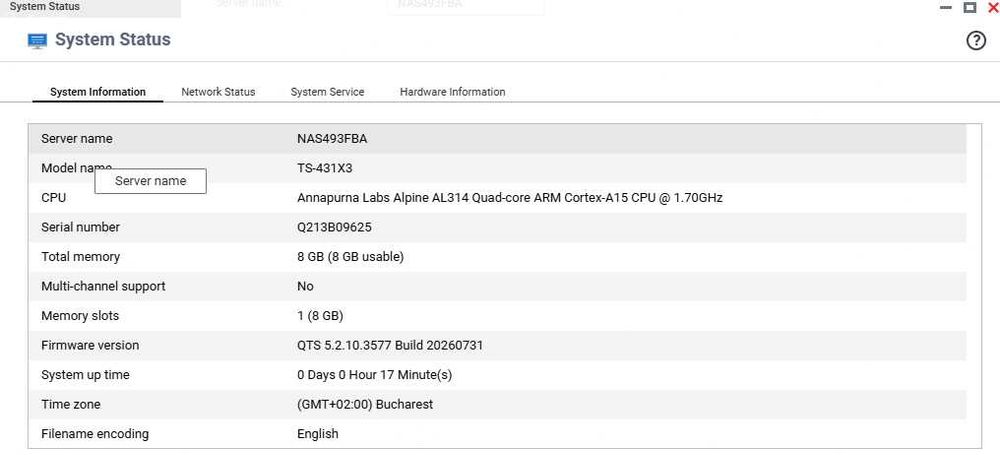The image size is (1000, 455).
Task: Select serial number Q213B09625
Action: pyautogui.click(x=334, y=227)
